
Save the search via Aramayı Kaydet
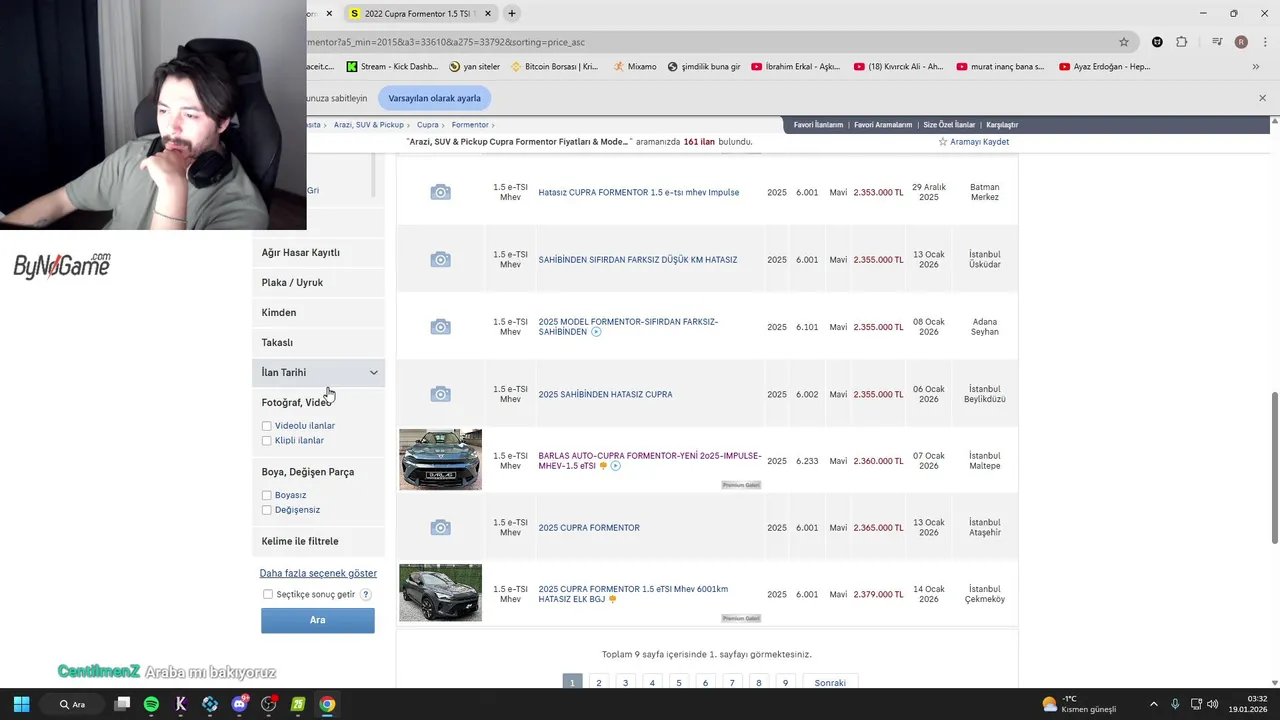coord(973,142)
